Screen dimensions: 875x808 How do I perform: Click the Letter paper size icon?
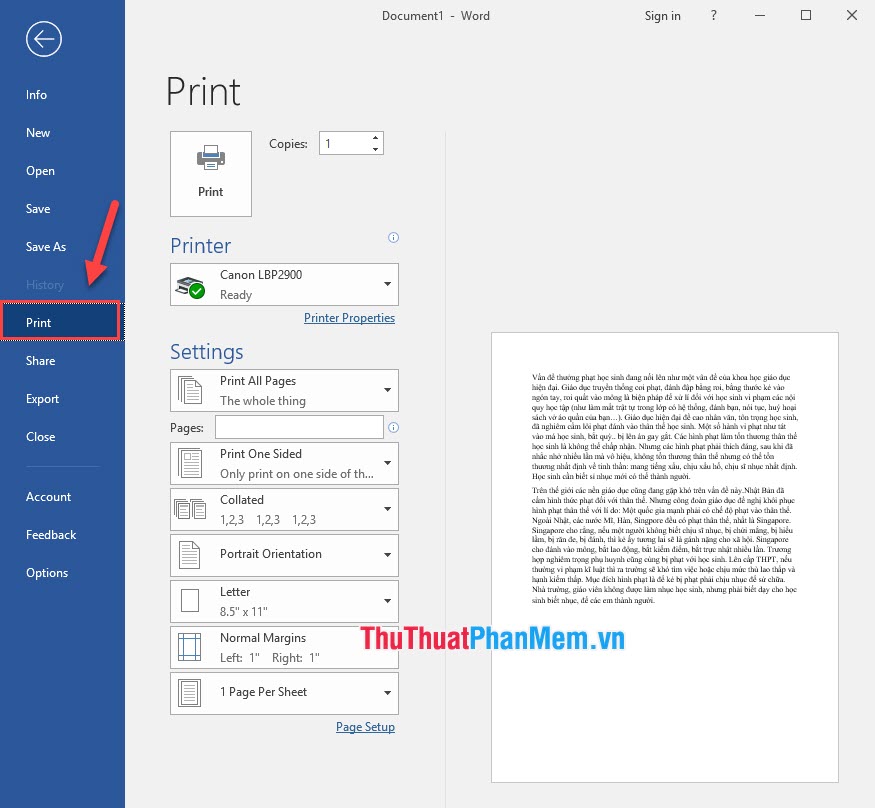[189, 600]
